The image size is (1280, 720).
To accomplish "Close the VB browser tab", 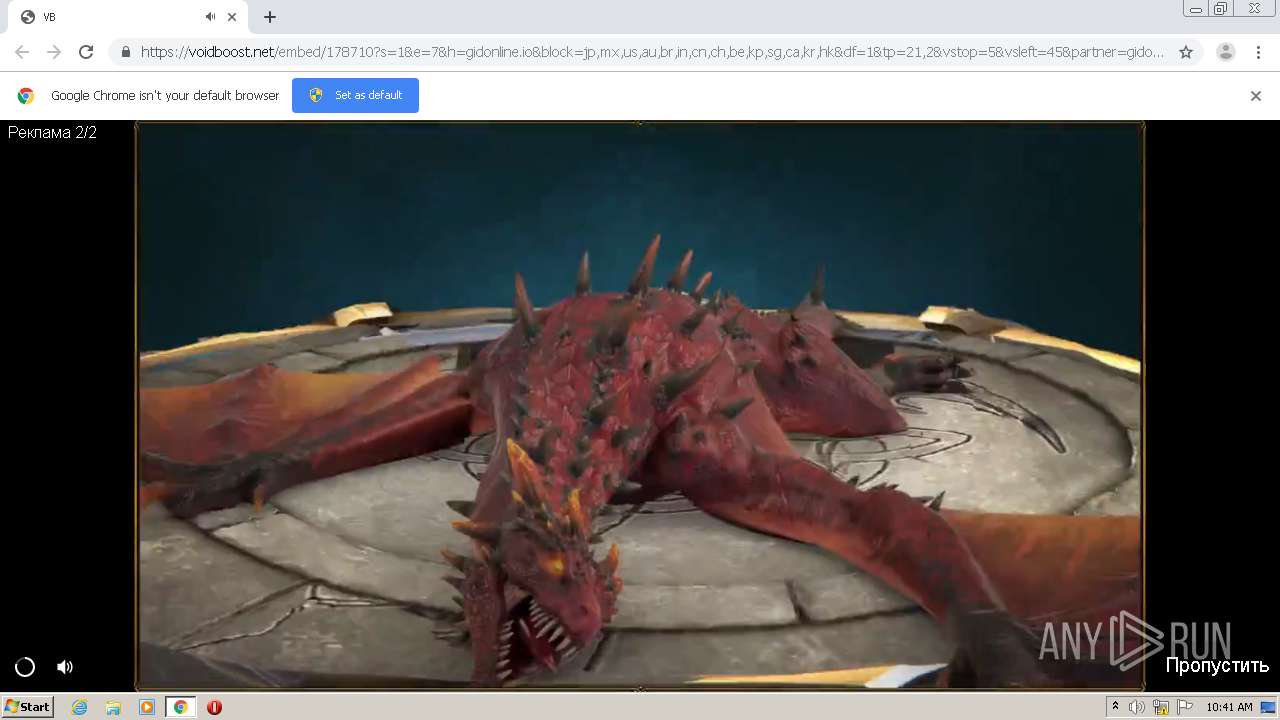I will (232, 17).
